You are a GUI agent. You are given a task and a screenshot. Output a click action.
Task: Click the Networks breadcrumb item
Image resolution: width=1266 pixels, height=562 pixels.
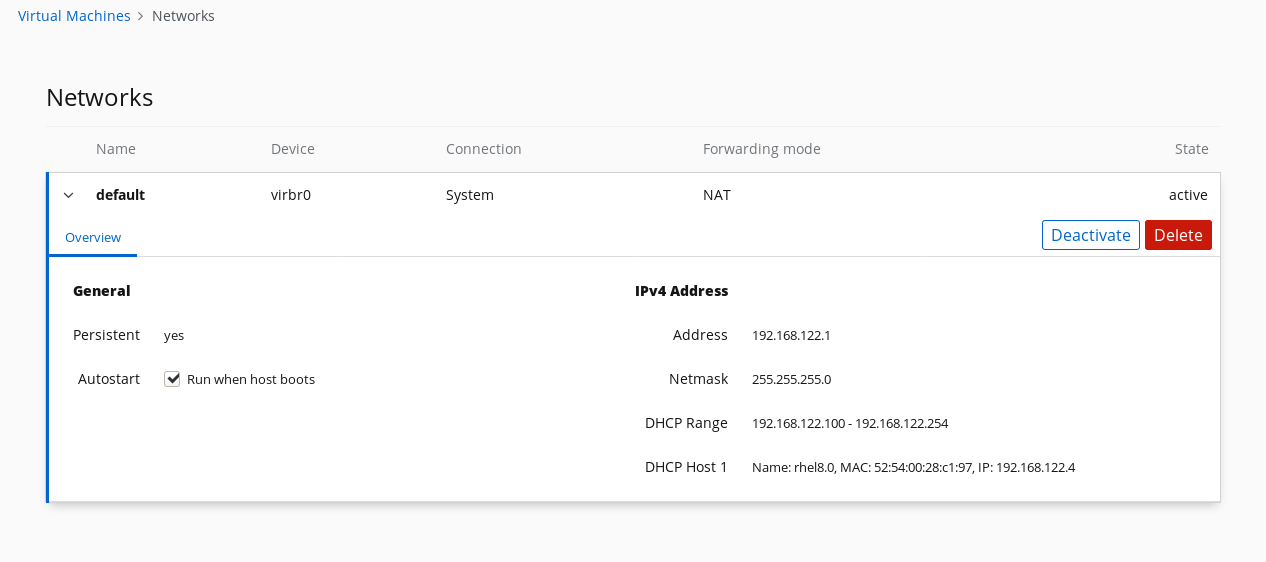coord(183,16)
